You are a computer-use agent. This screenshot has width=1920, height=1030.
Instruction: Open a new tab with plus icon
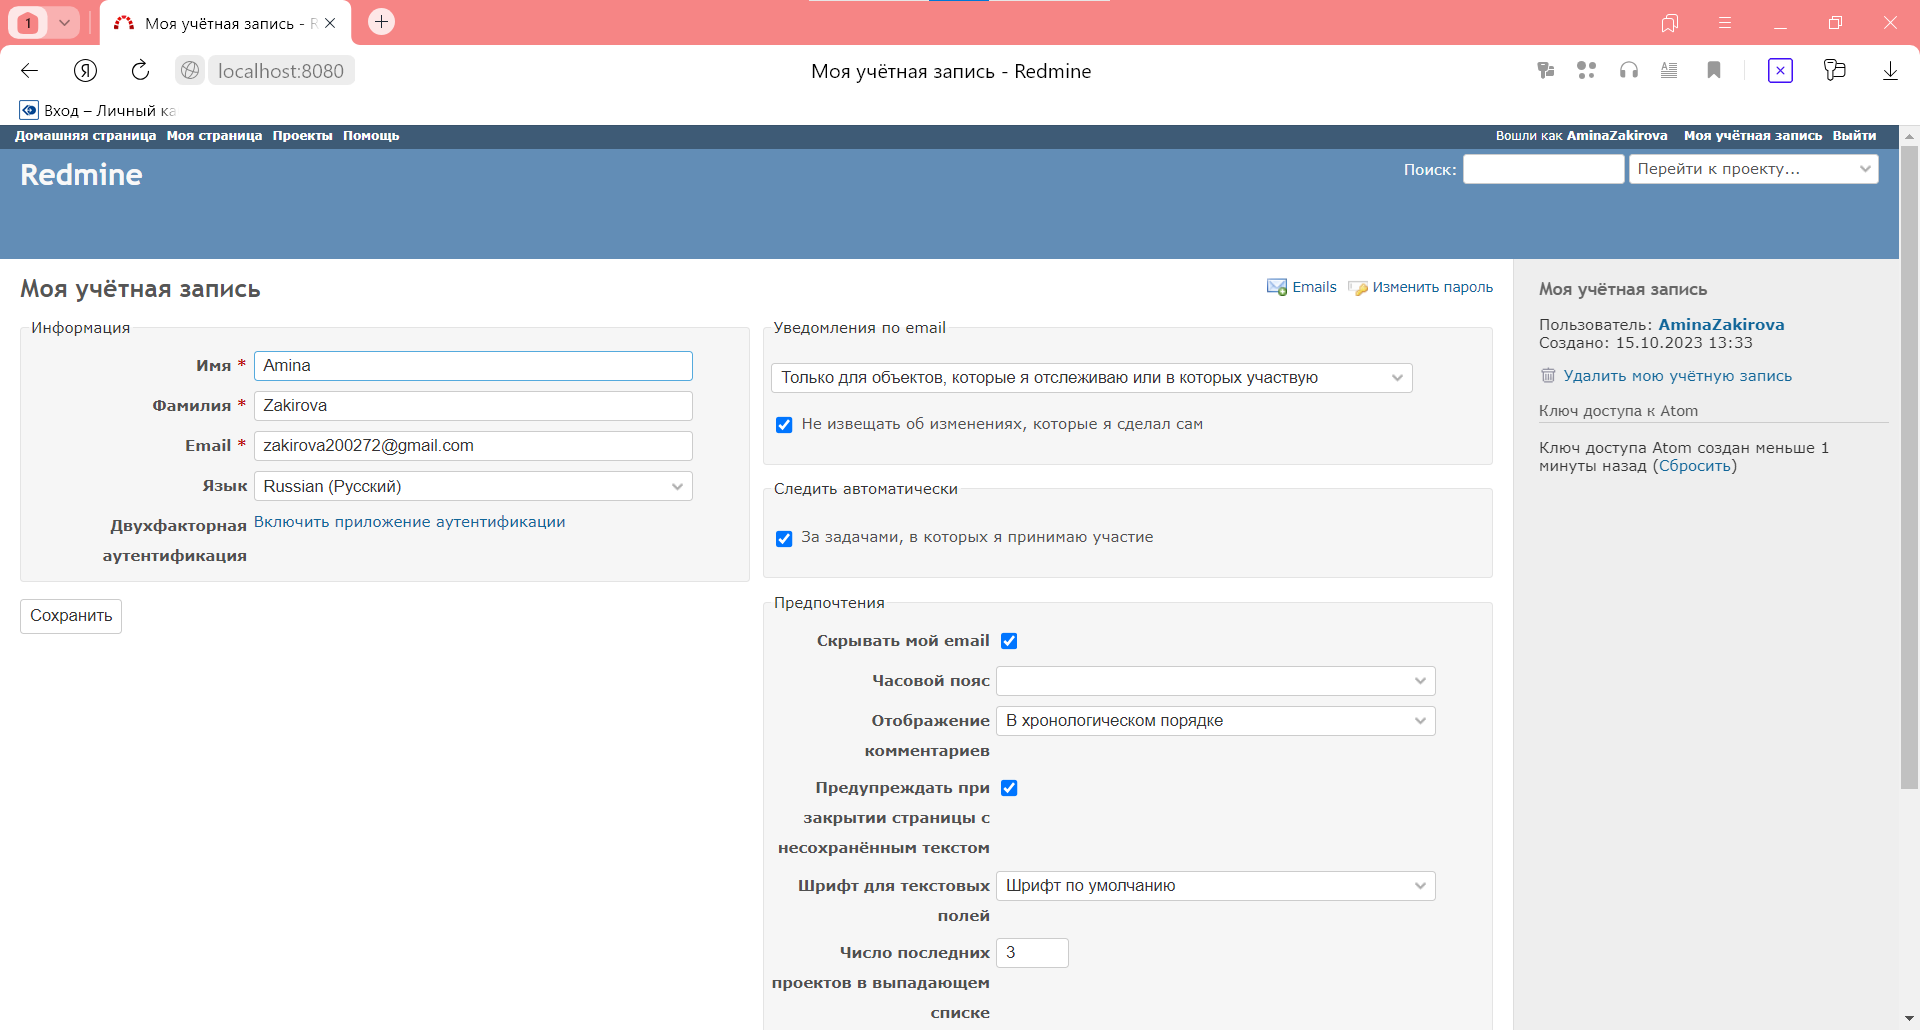(381, 22)
